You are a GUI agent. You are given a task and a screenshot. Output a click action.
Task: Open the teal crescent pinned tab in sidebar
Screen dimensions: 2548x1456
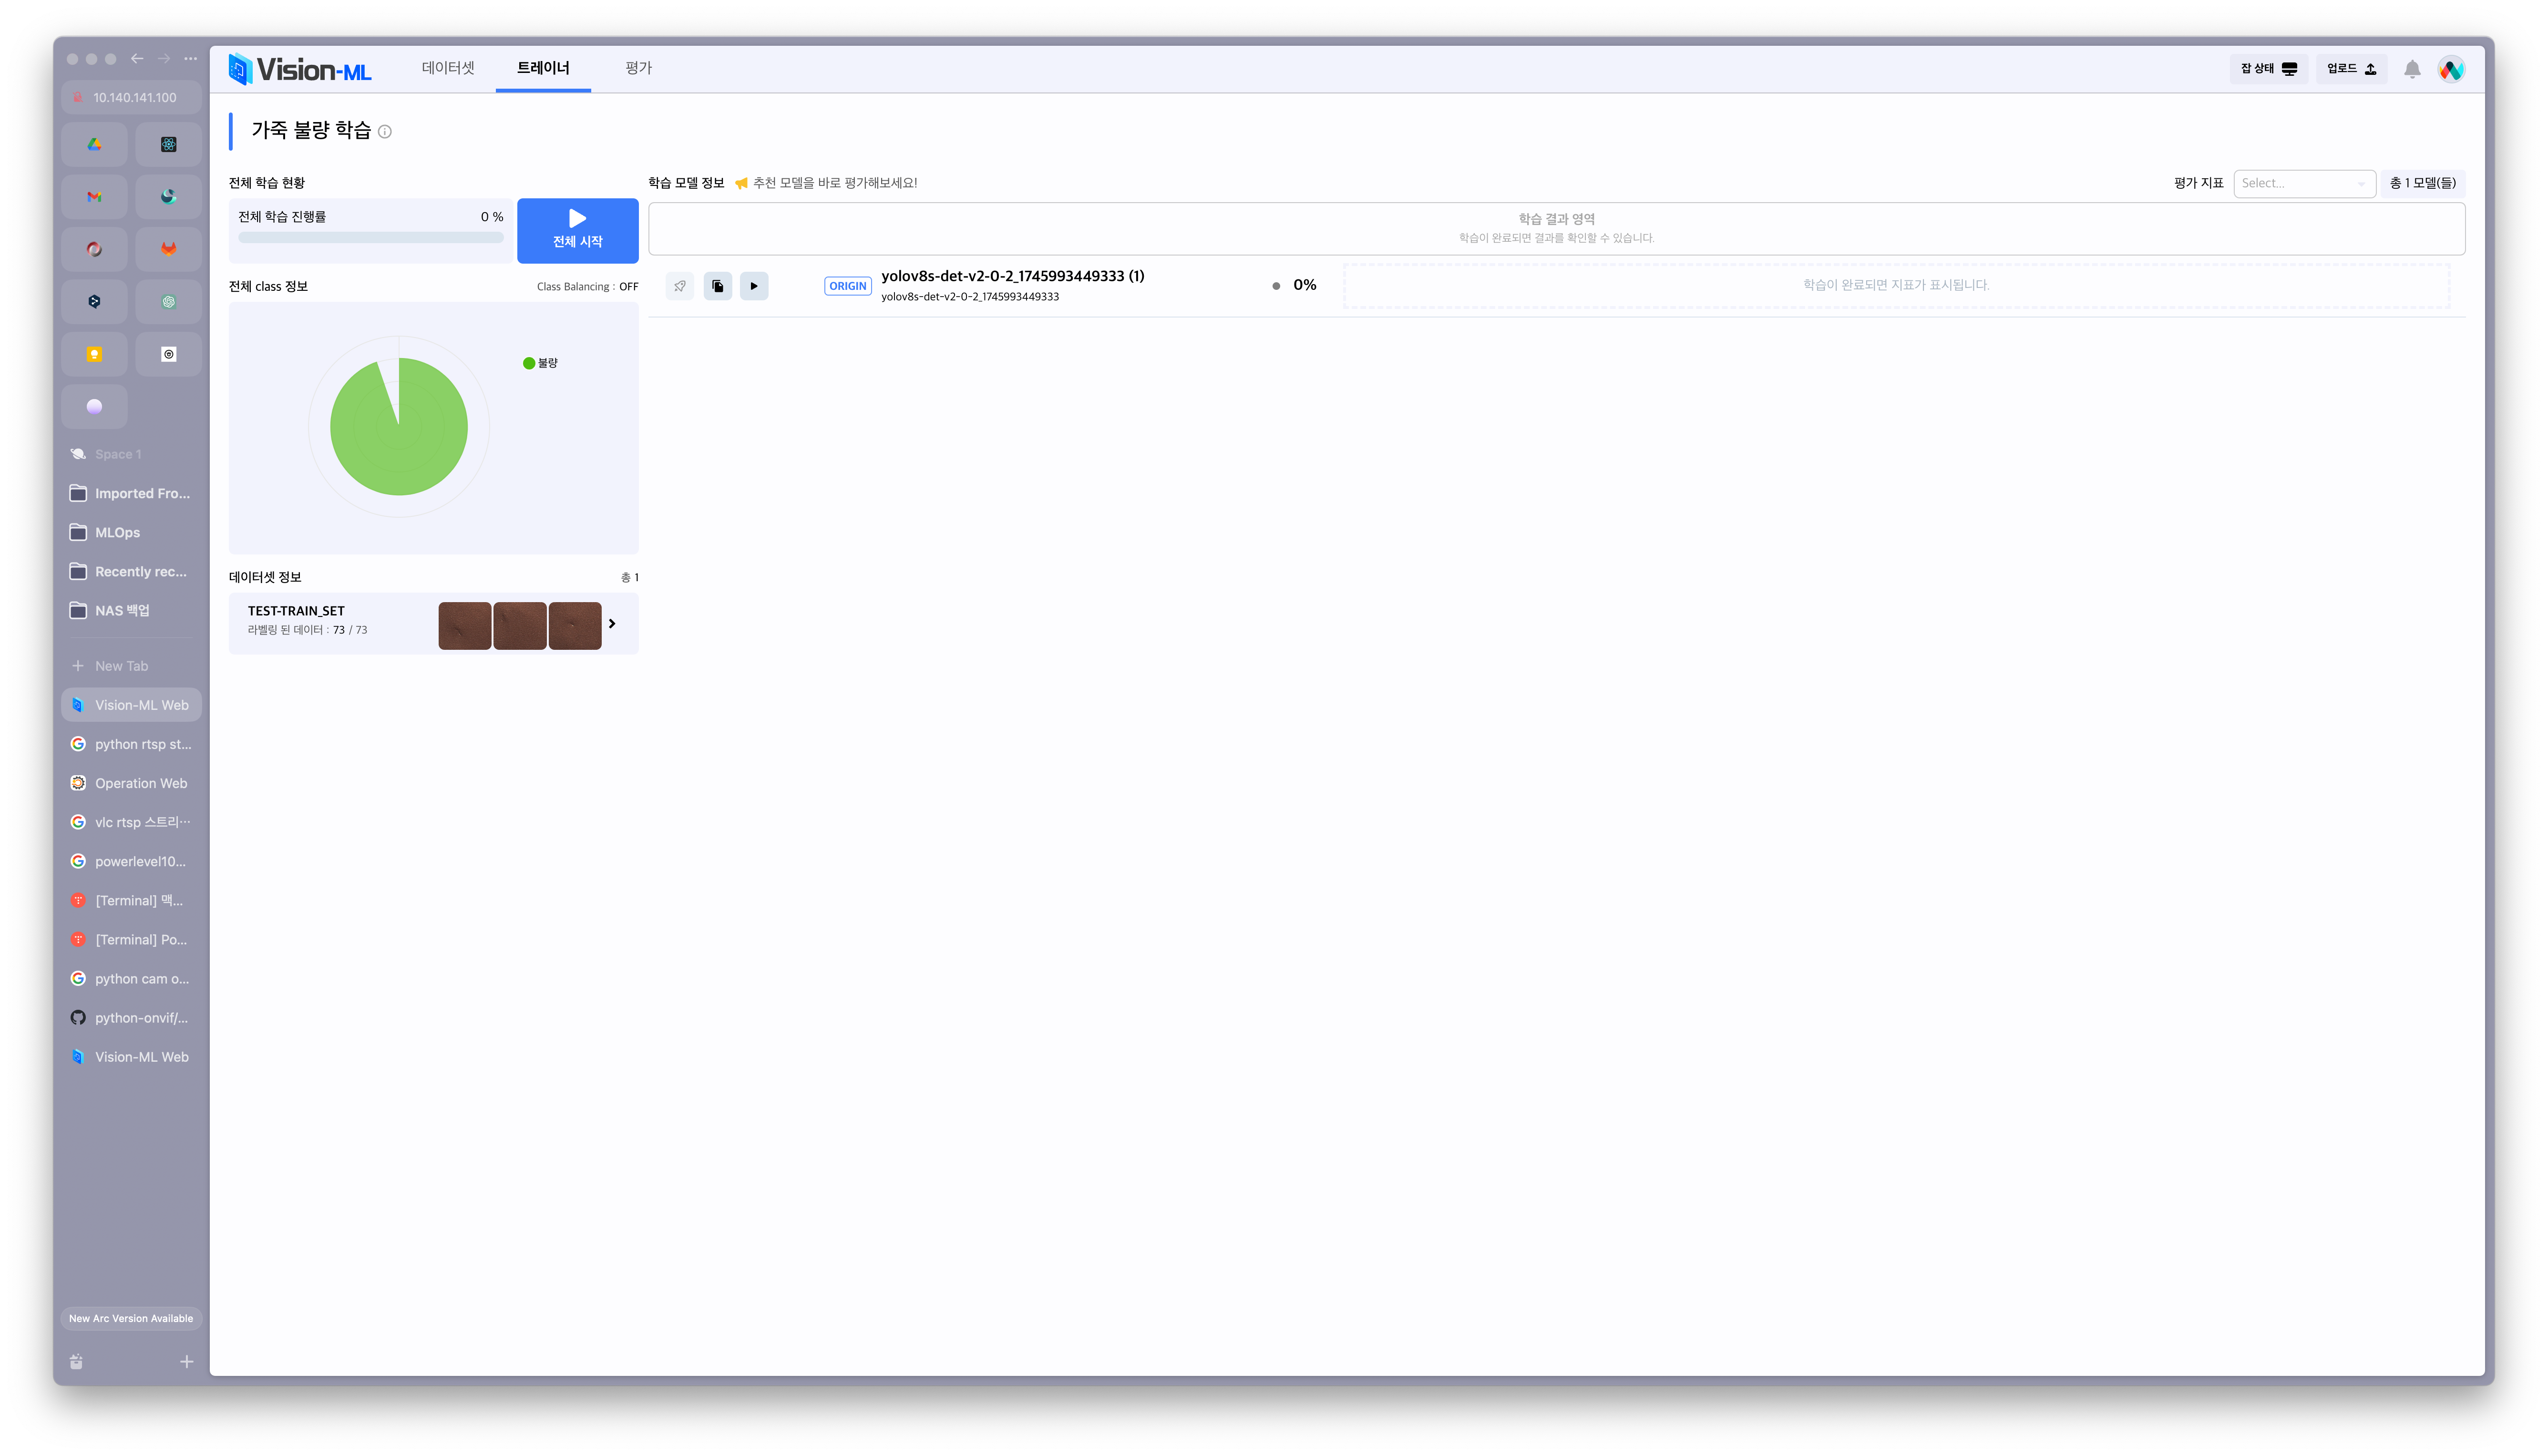pyautogui.click(x=169, y=197)
